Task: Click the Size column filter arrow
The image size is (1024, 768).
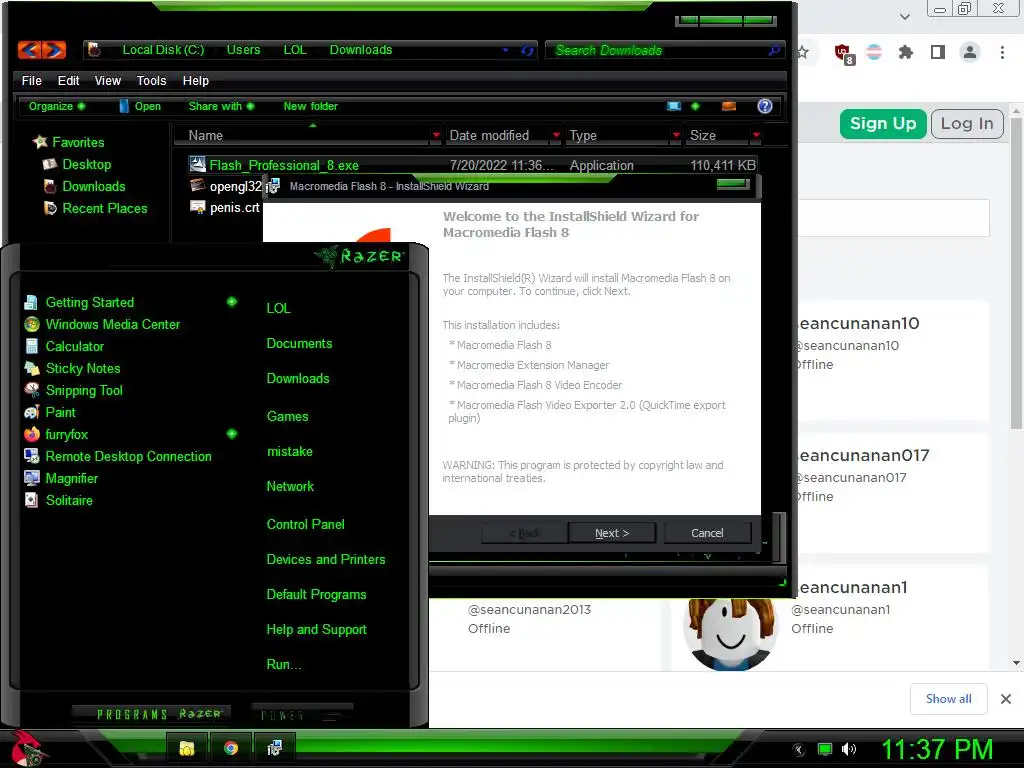Action: click(756, 135)
